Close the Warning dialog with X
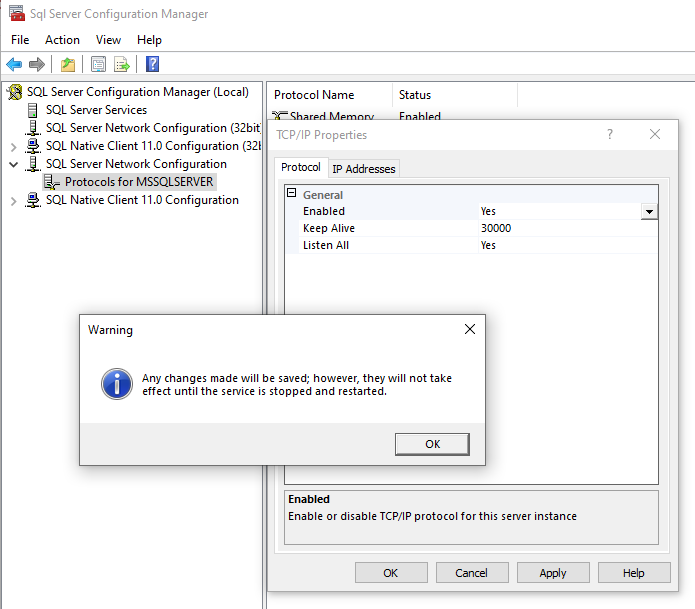This screenshot has width=695, height=609. tap(470, 329)
